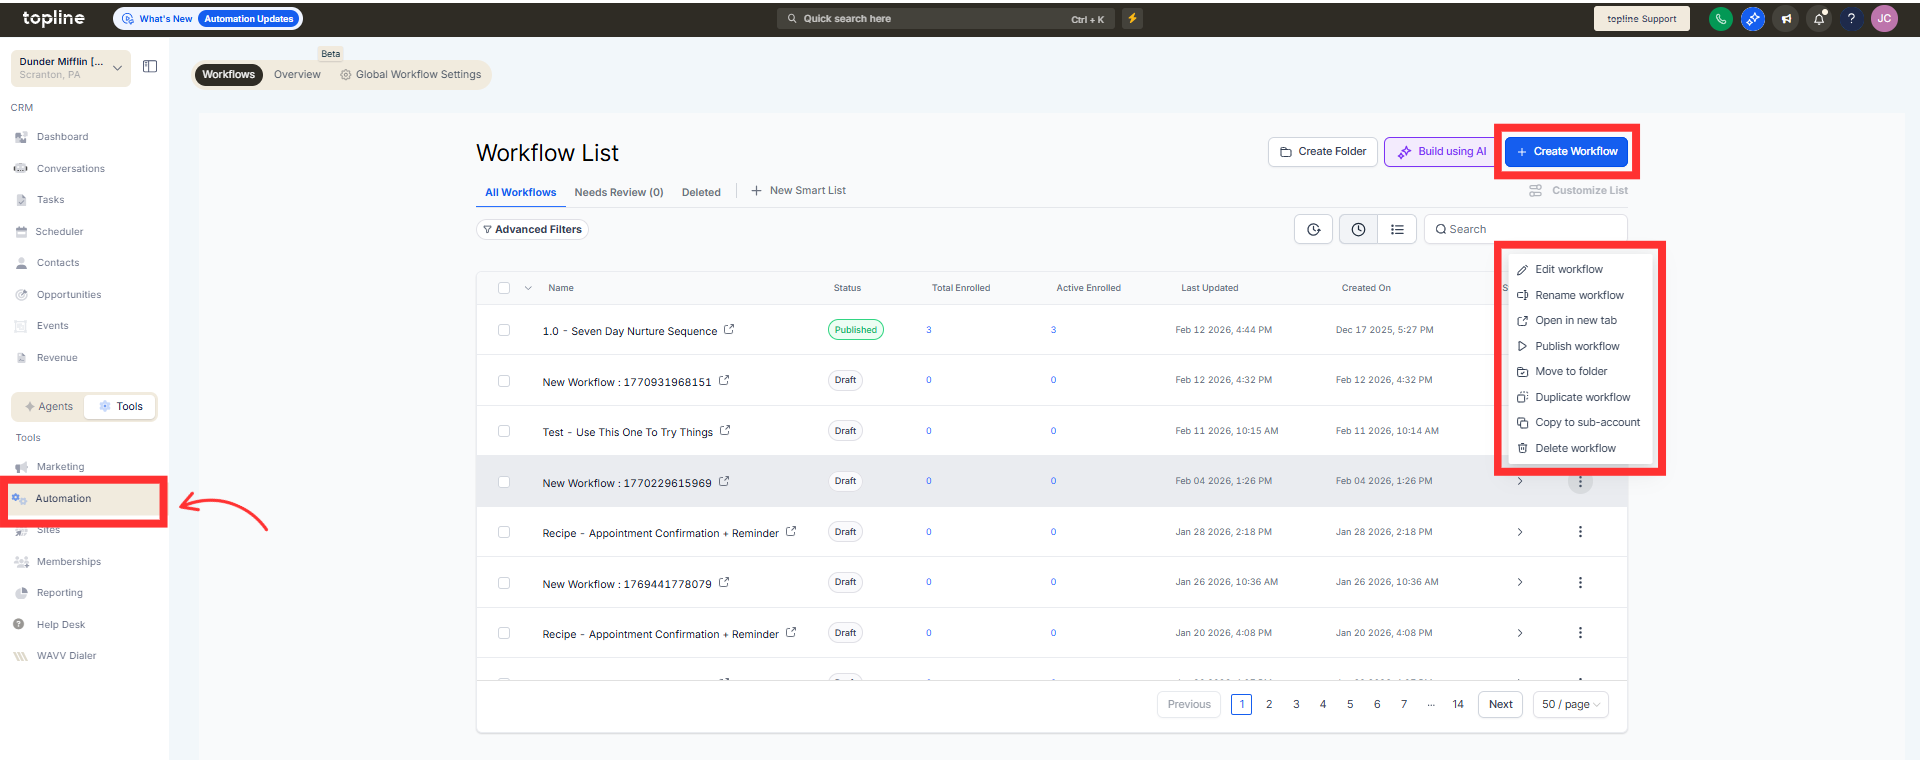Switch to the Deleted tab
Screen dimensions: 1920x760
point(701,192)
